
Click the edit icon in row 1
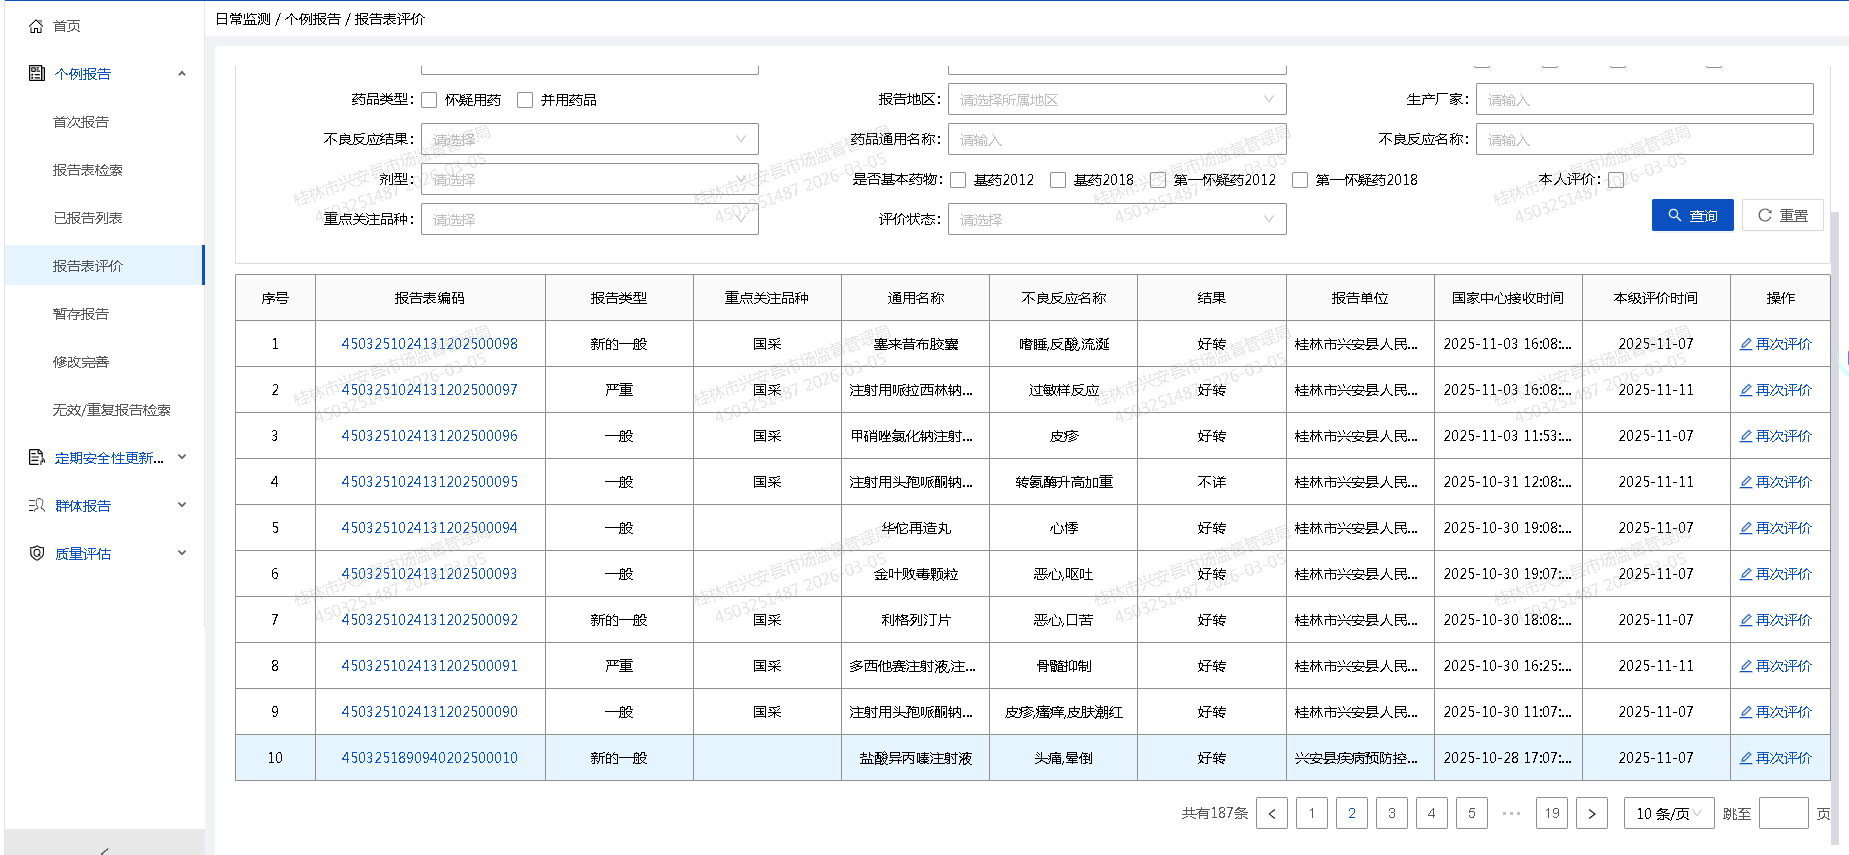click(1745, 344)
